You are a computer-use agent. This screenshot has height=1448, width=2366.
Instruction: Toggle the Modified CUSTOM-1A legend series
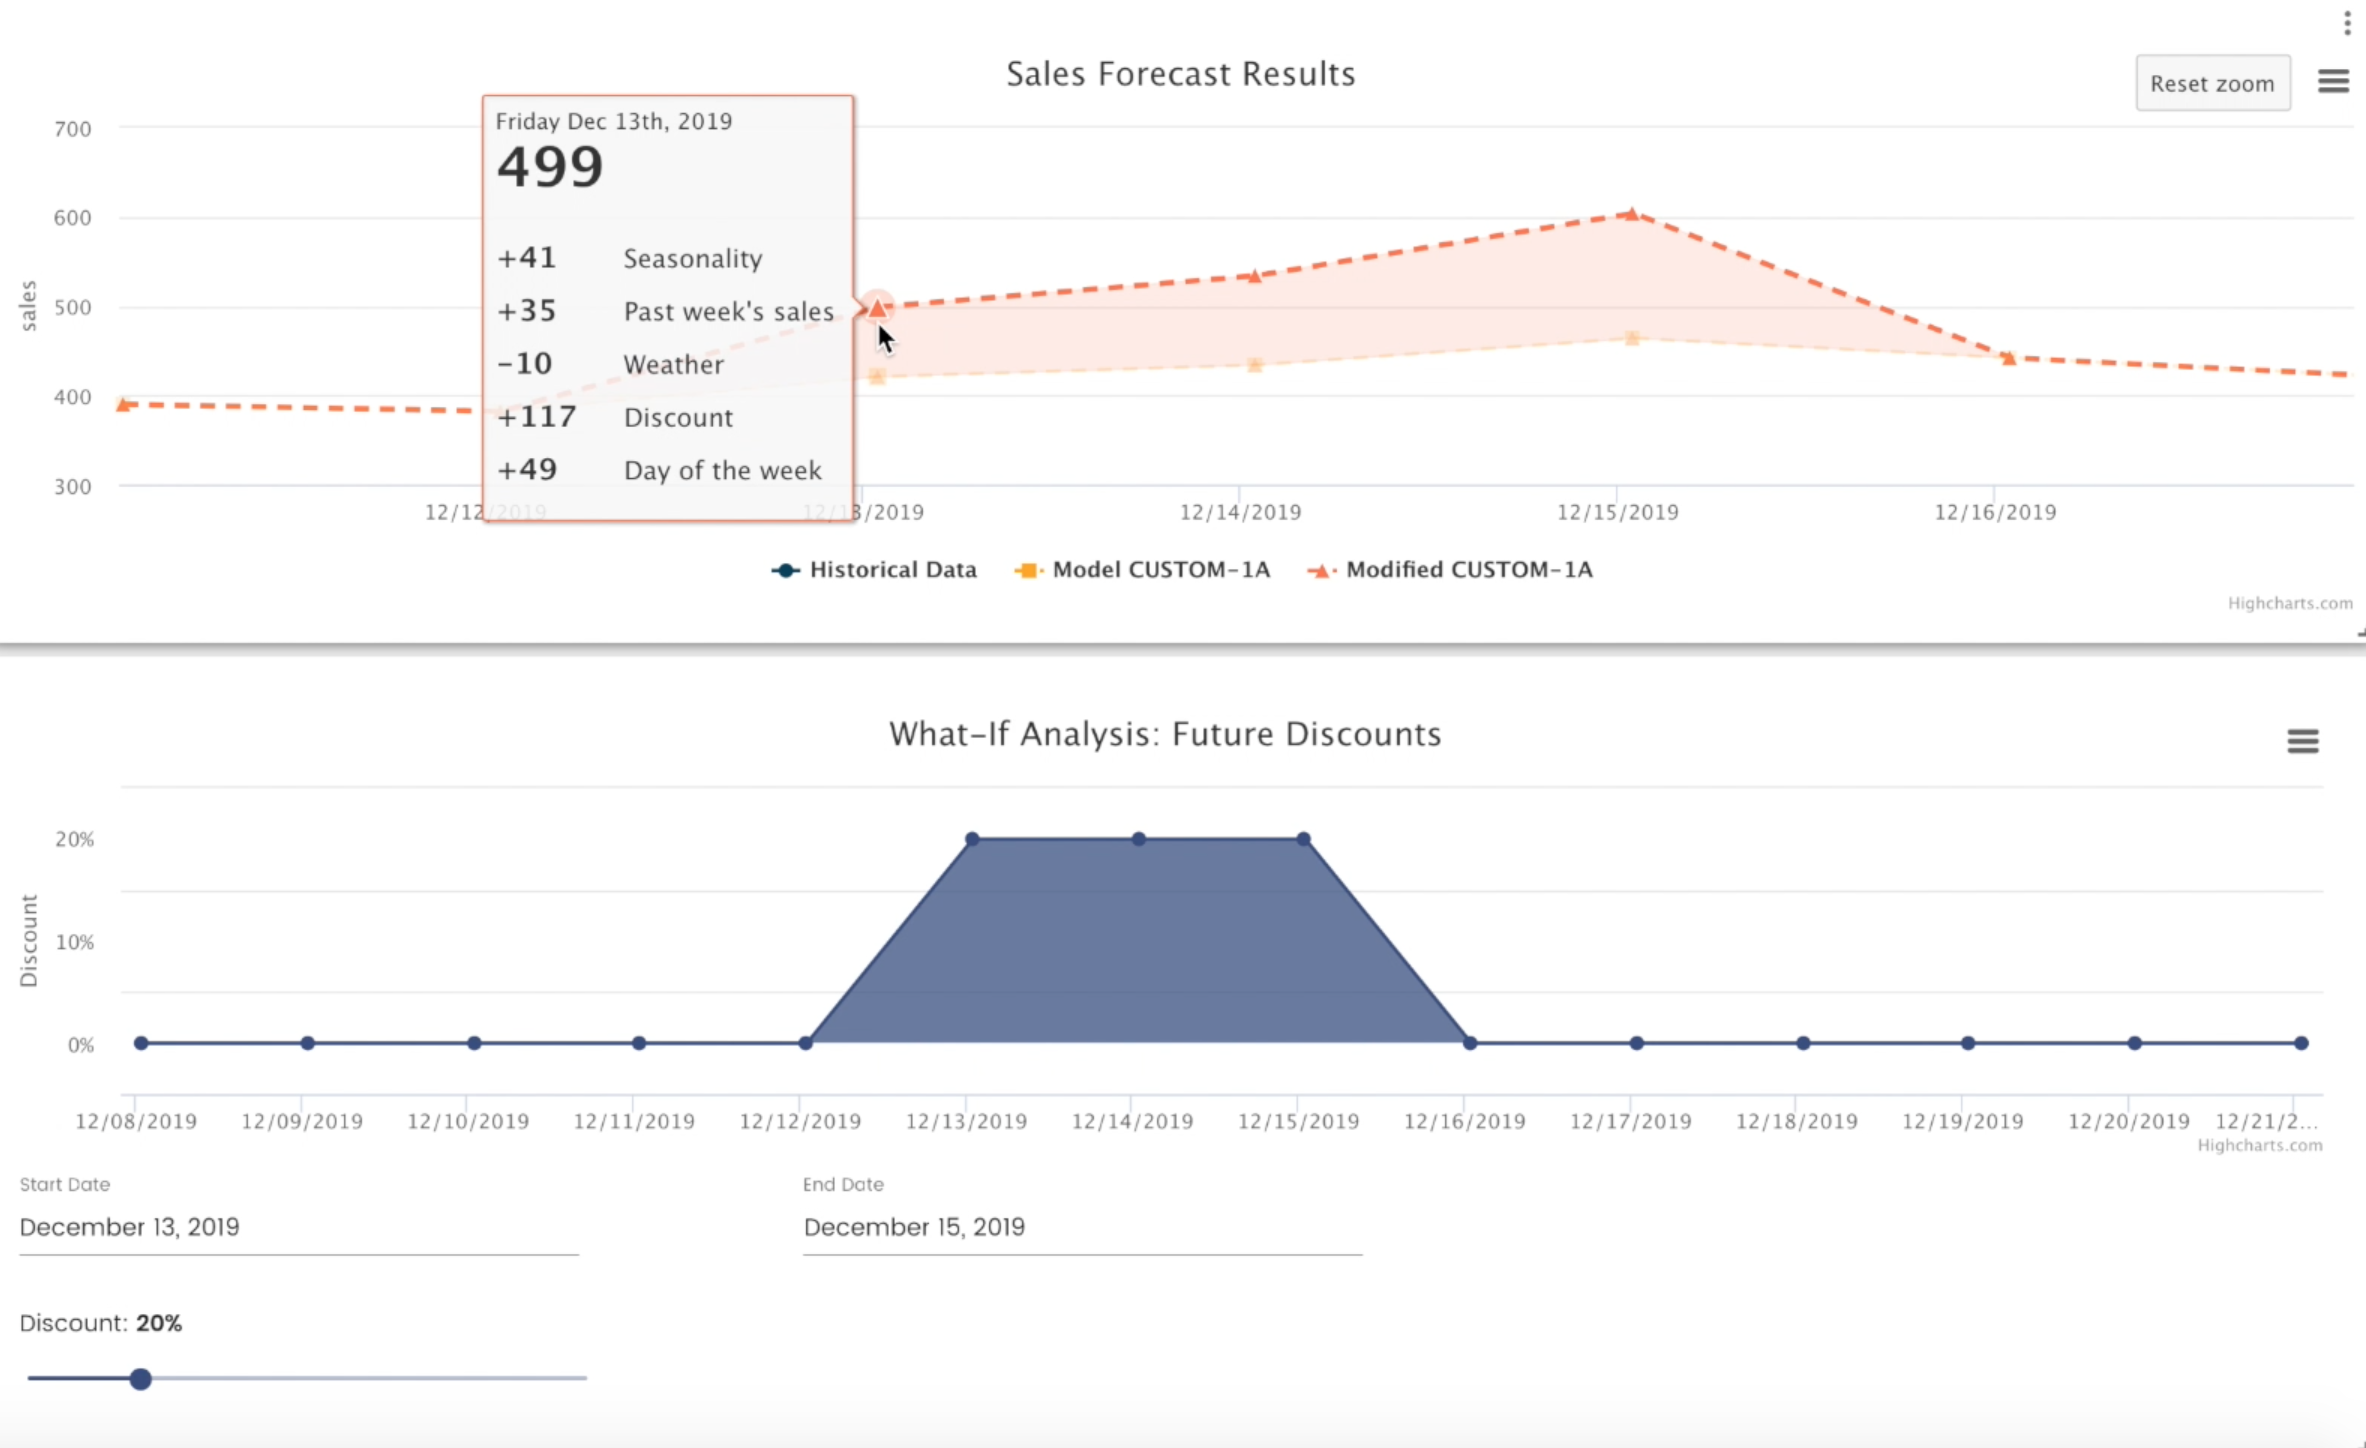1450,570
